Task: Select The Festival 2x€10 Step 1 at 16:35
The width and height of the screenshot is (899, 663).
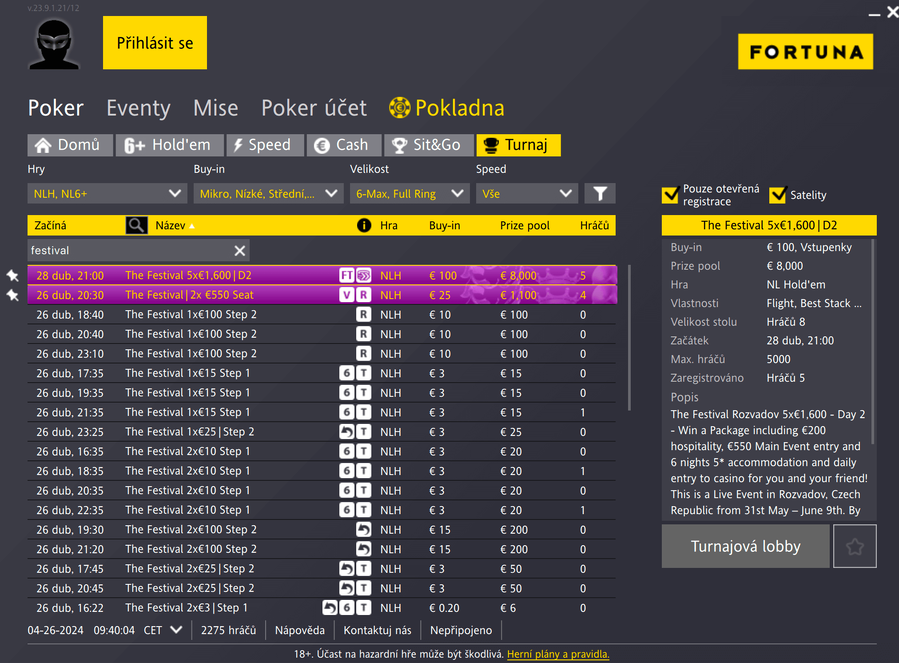Action: tap(322, 451)
